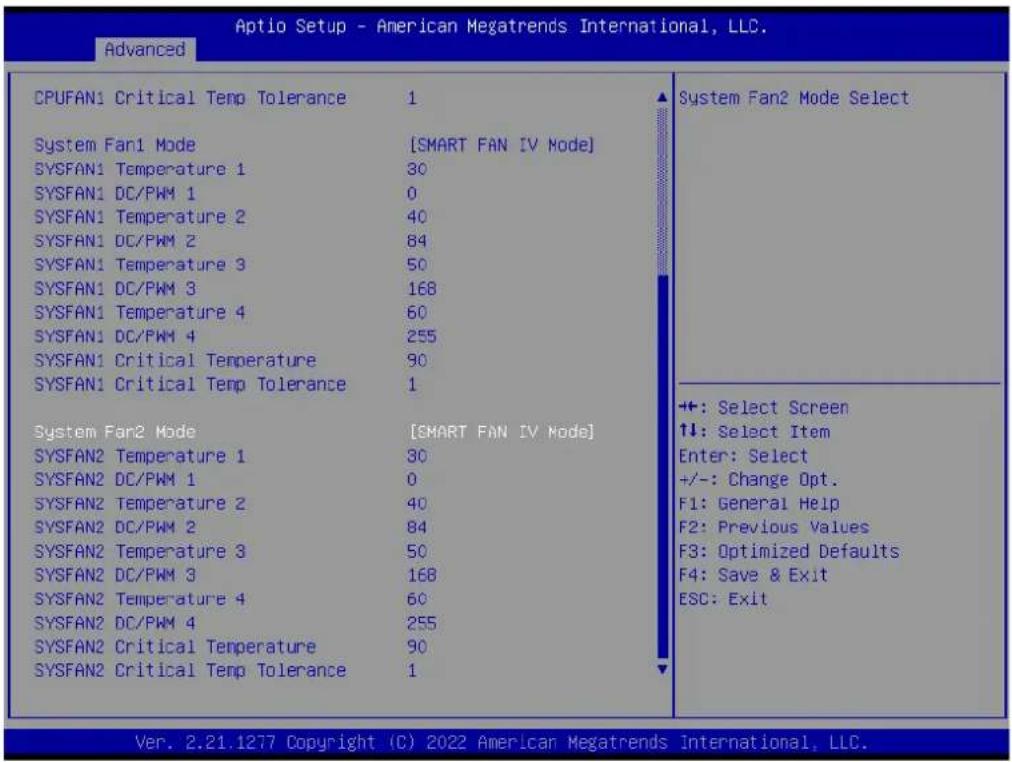Screen dimensions: 1012x762
Task: Select SYSFAN1 Critical Temperature label
Action: click(176, 360)
